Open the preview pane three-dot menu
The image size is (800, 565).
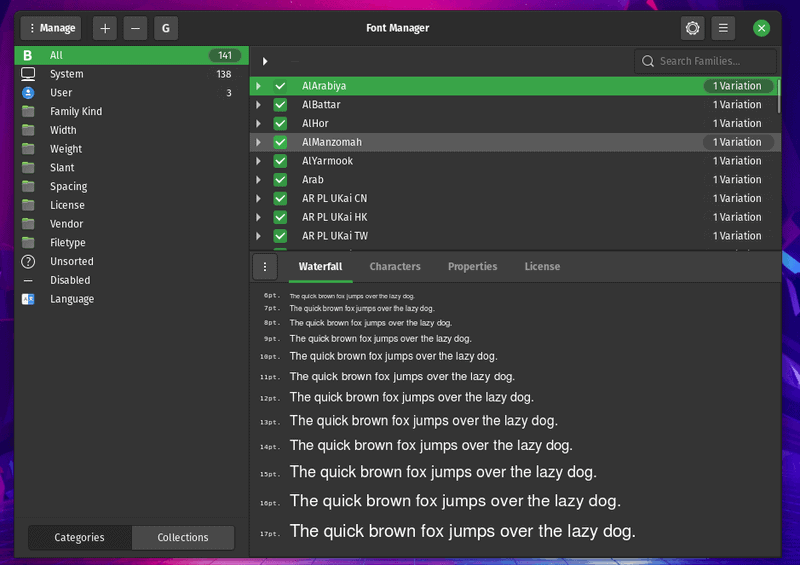point(264,267)
